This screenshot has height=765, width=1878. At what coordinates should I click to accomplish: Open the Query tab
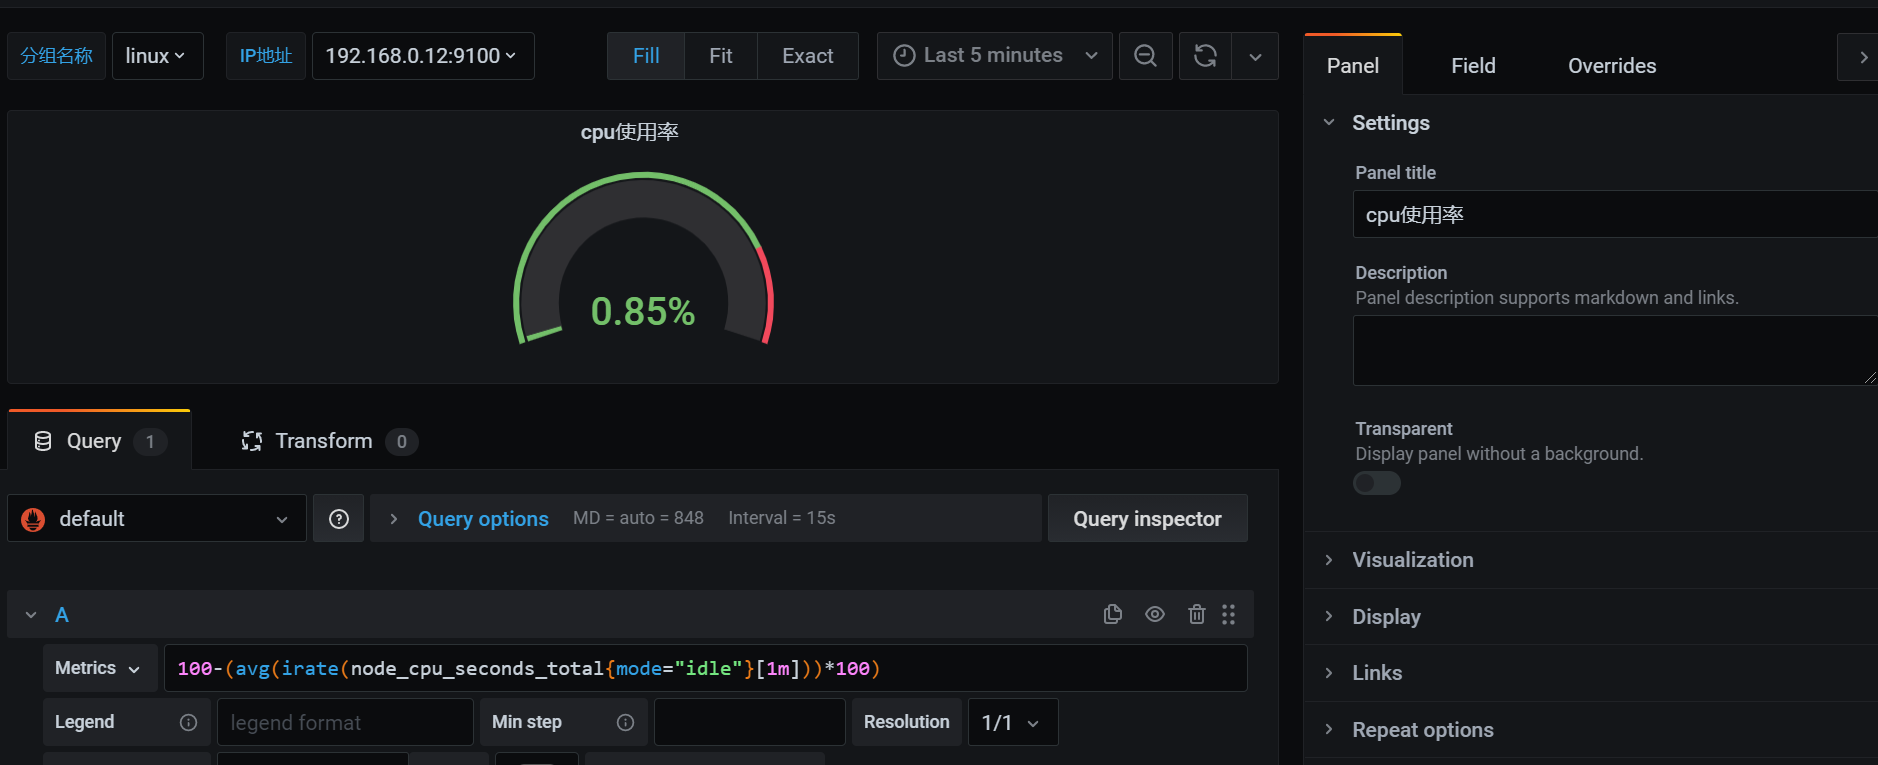coord(99,441)
